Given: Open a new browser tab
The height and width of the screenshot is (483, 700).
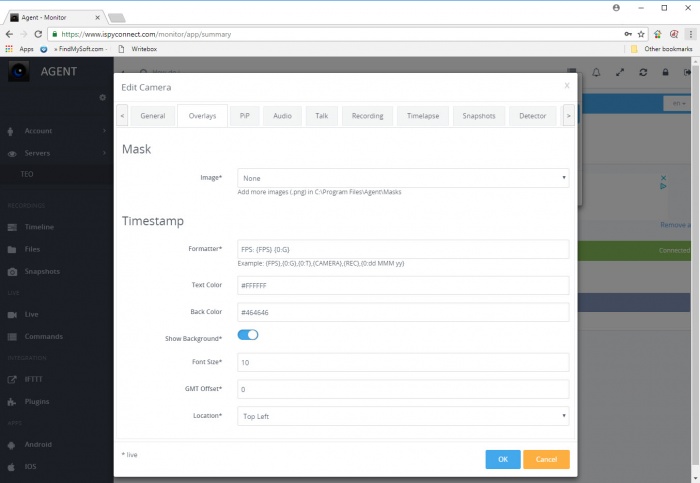Looking at the screenshot, I should [x=117, y=18].
